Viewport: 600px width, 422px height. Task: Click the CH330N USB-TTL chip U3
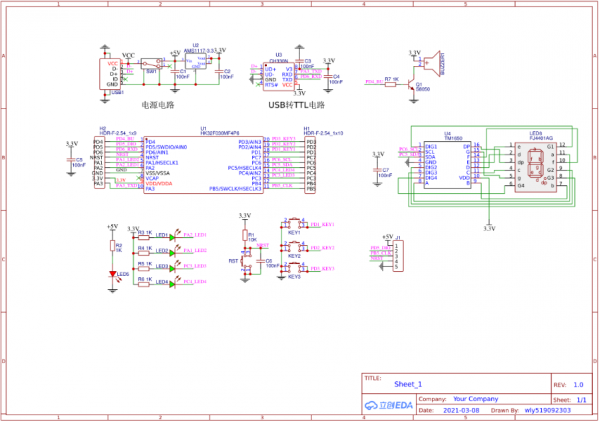coord(280,74)
